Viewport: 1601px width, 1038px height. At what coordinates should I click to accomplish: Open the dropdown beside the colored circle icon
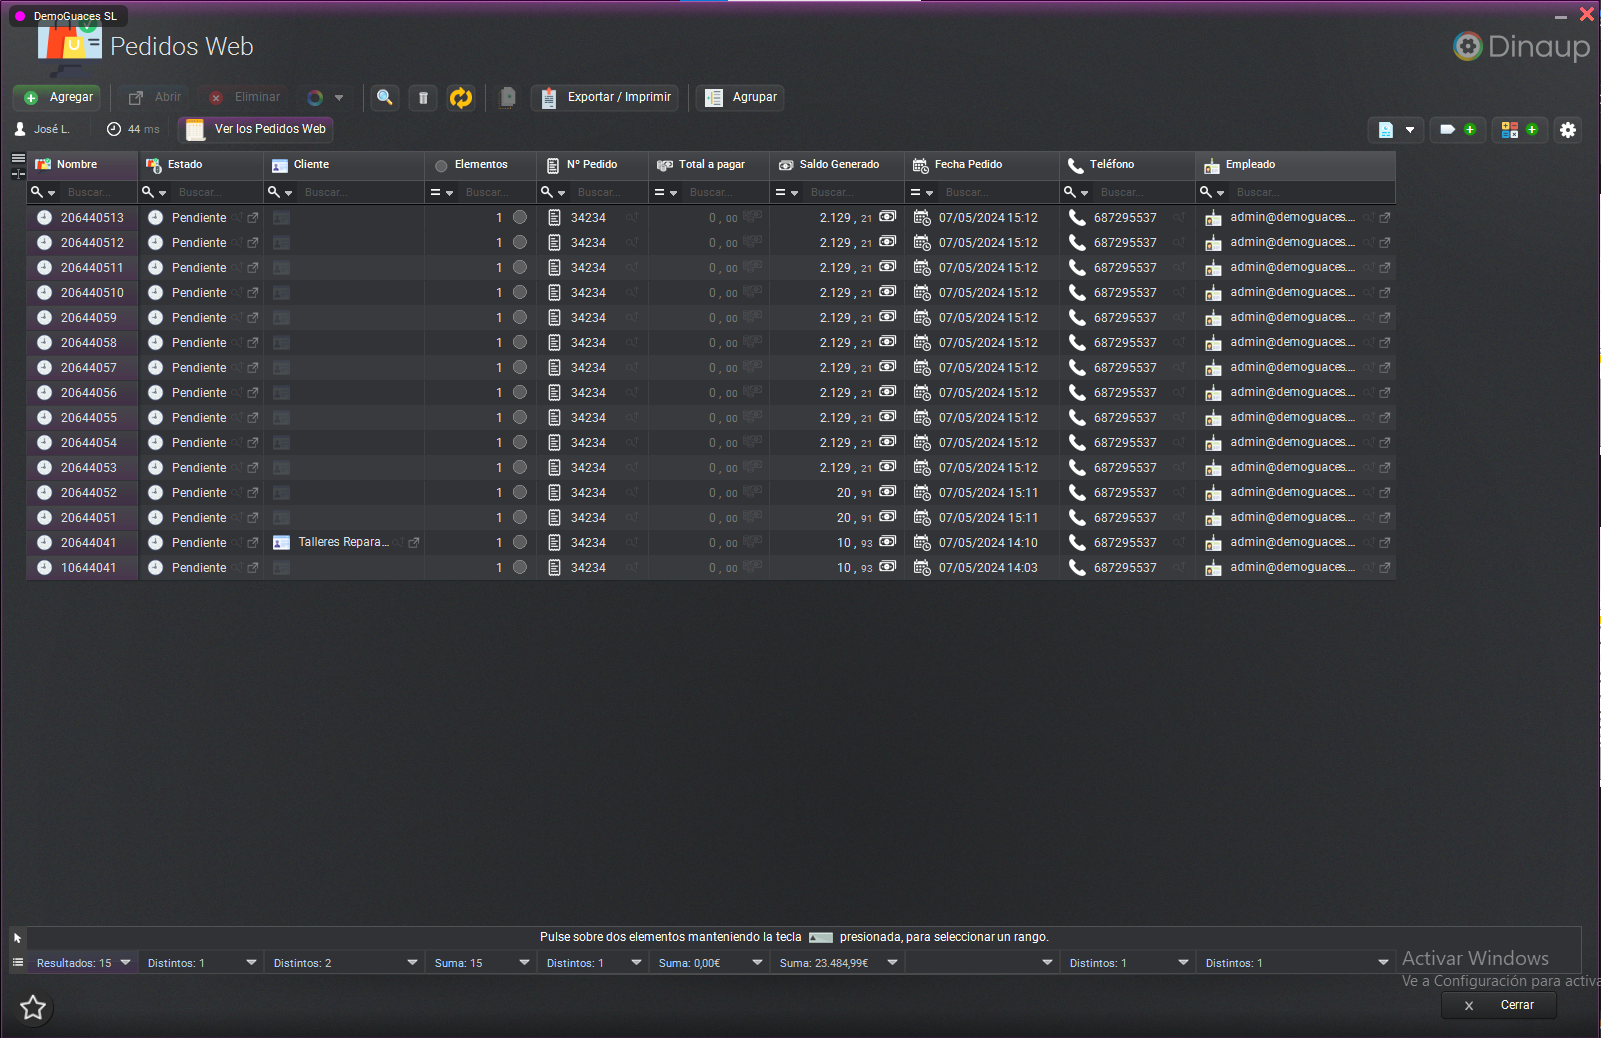(x=340, y=97)
